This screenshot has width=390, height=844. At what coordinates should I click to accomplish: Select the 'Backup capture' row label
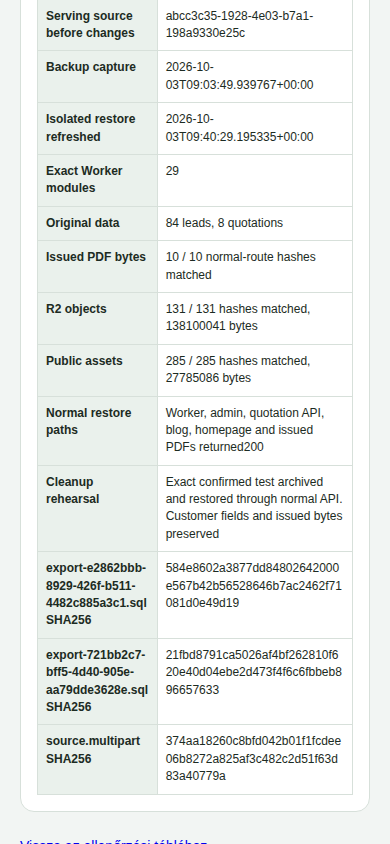91,67
